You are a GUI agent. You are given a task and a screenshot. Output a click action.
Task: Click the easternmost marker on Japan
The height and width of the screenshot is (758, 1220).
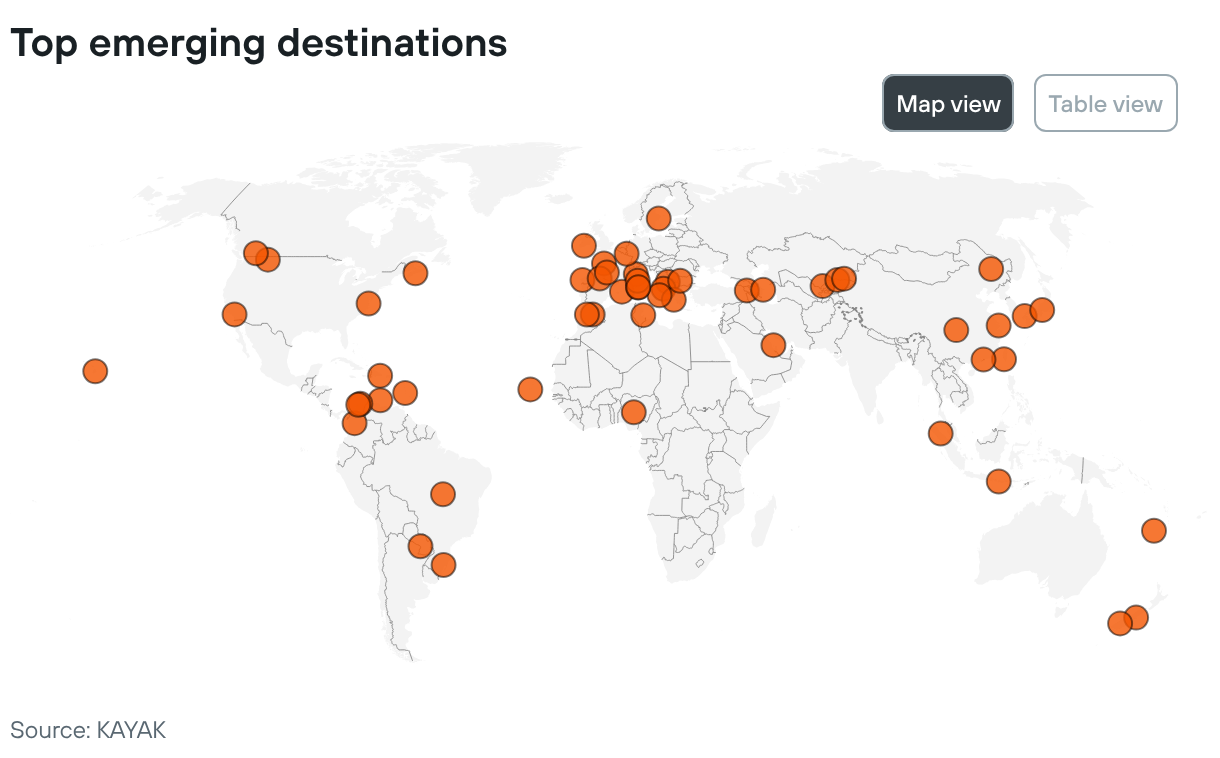pos(1042,310)
